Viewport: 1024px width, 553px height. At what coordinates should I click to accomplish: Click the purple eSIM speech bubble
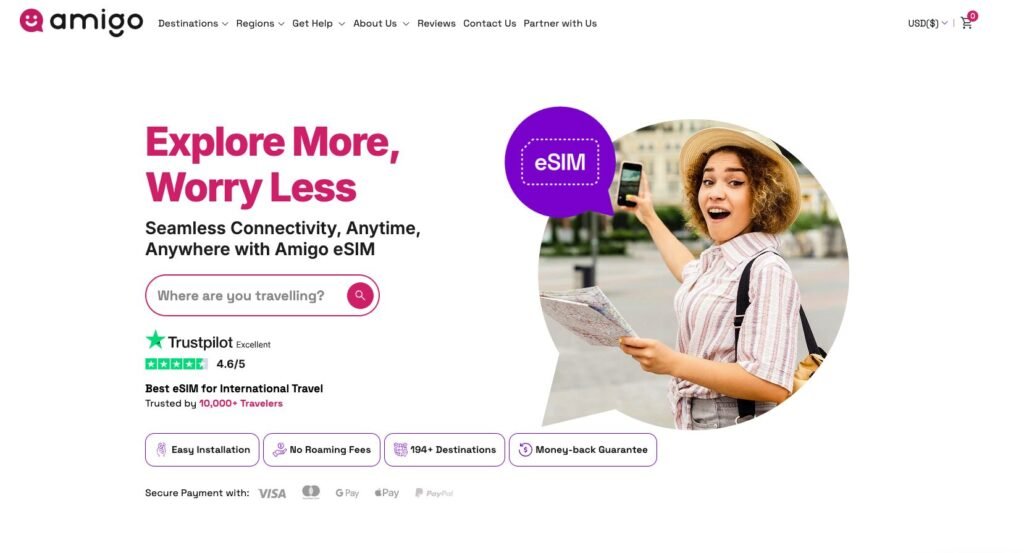click(560, 161)
